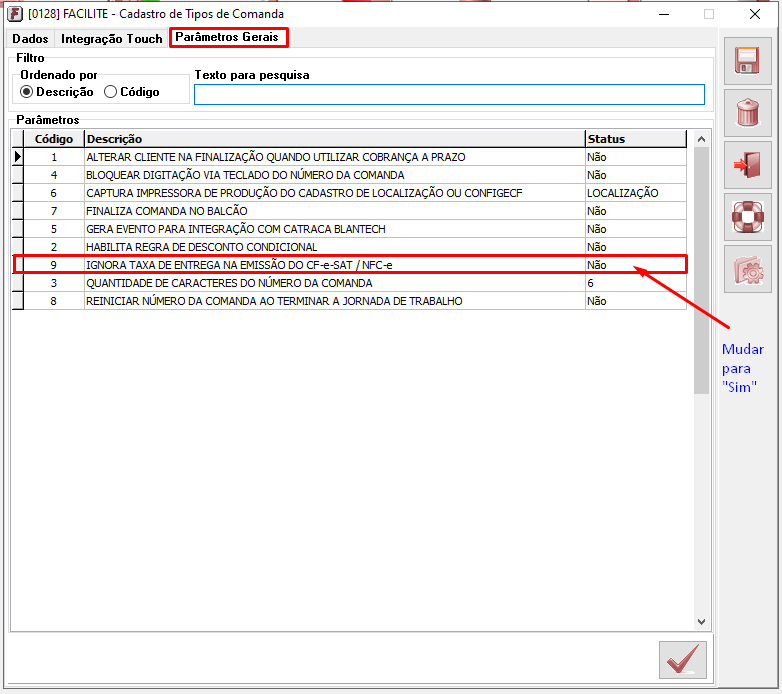Image resolution: width=782 pixels, height=694 pixels.
Task: Select the Parâmetros Gerais tab
Action: click(x=228, y=38)
